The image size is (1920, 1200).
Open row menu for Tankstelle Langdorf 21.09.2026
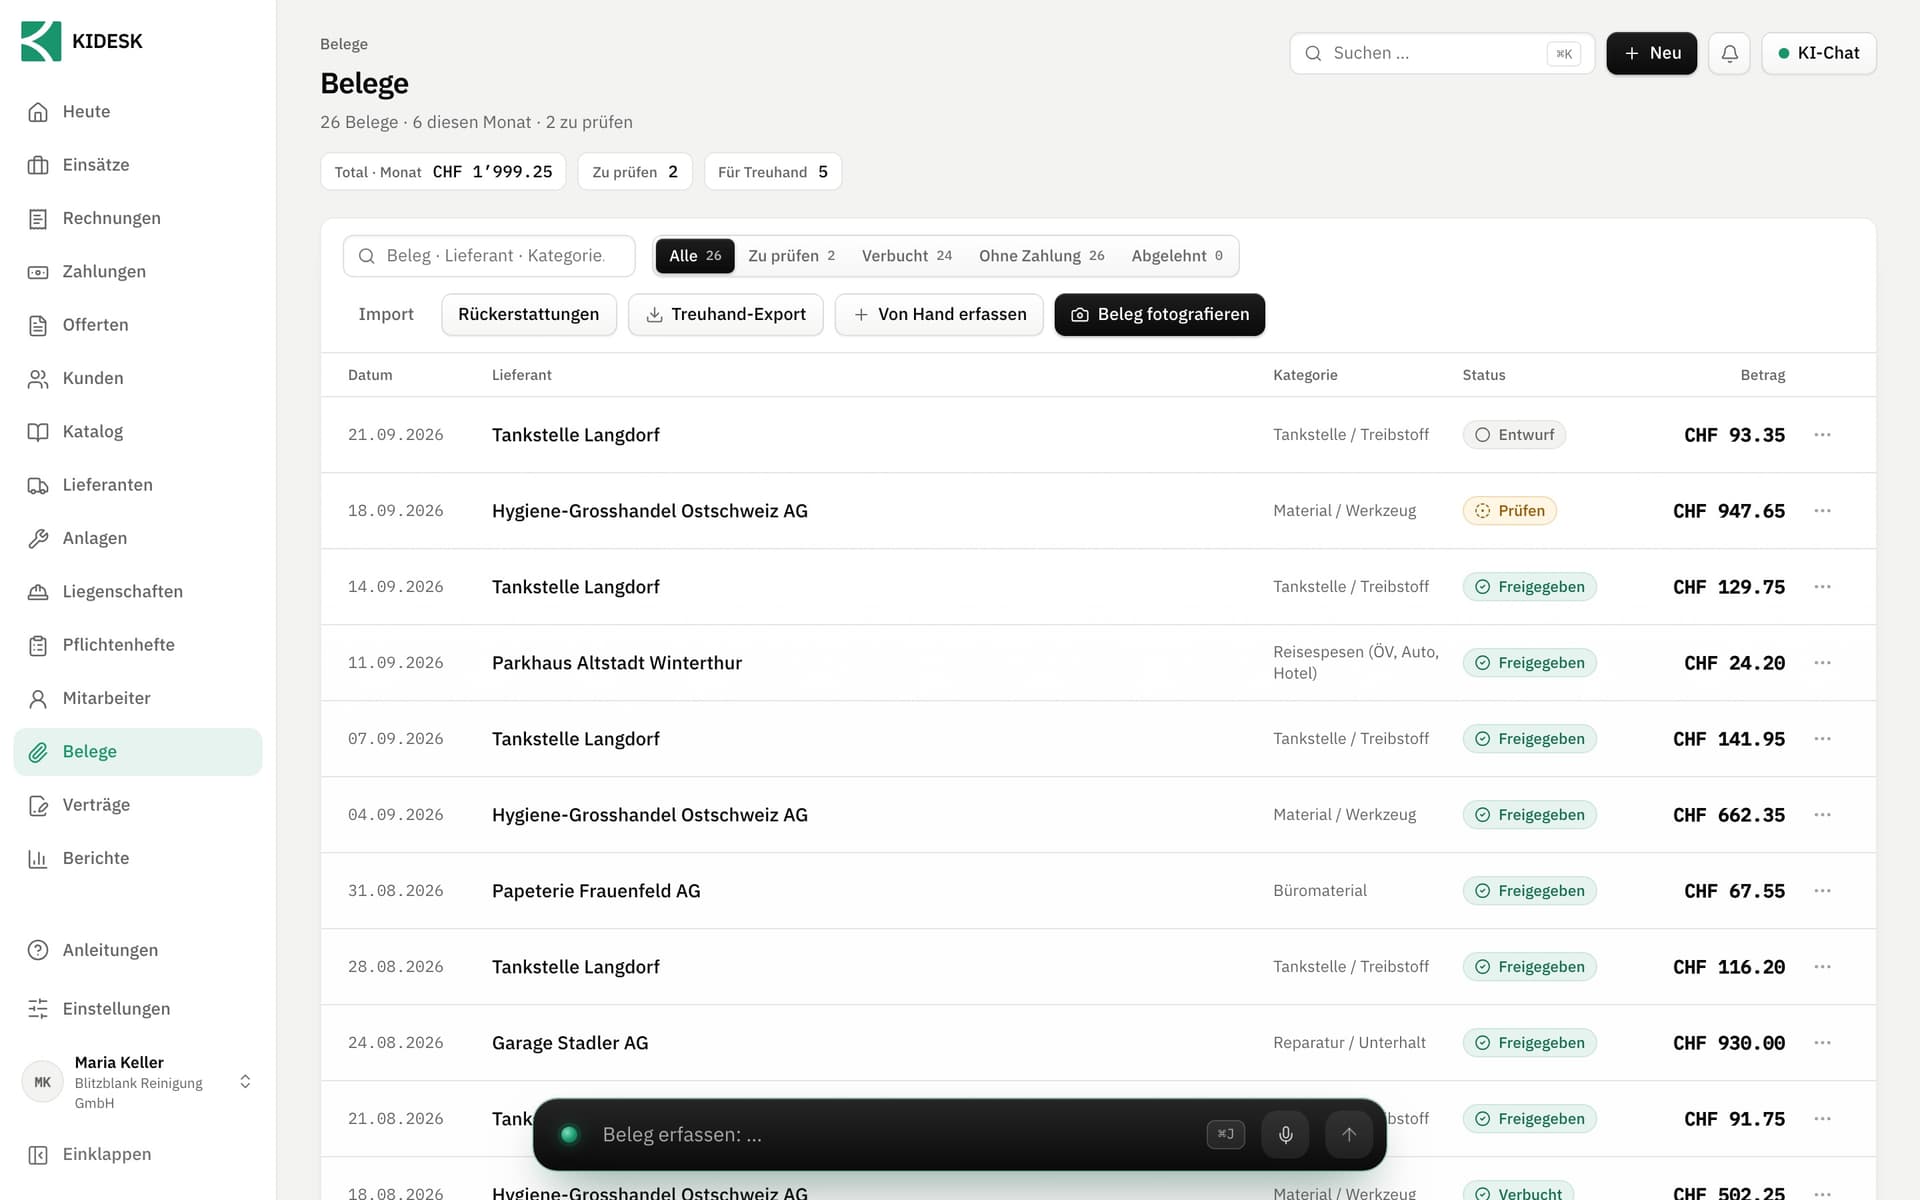click(x=1822, y=435)
